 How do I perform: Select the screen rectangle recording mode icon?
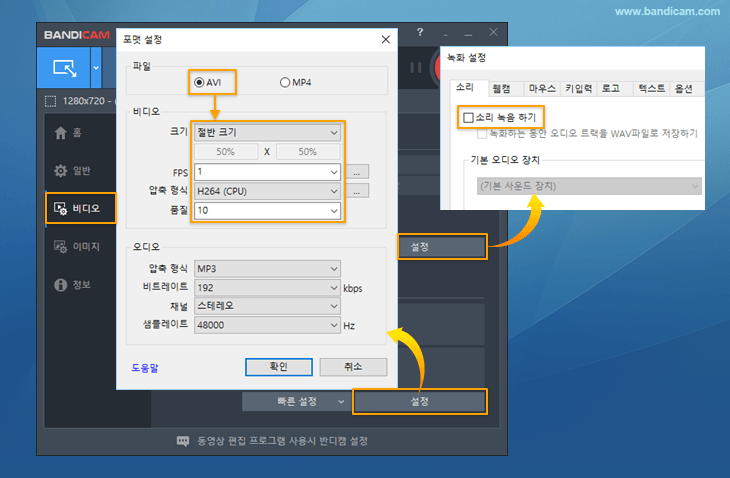pyautogui.click(x=64, y=67)
